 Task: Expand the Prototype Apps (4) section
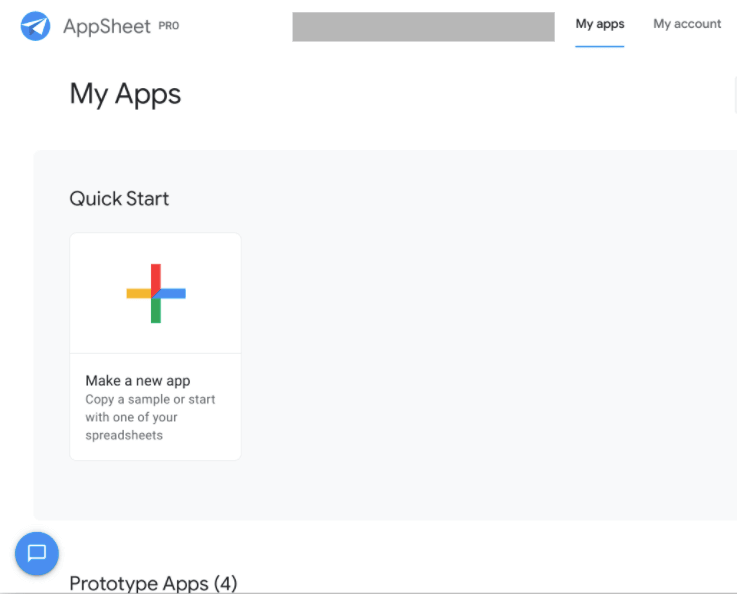(153, 583)
